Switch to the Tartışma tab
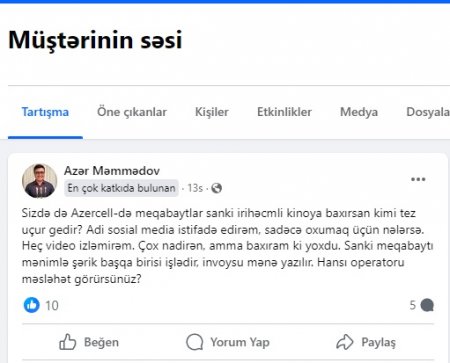Screen dimensions: 450x363 pos(45,112)
